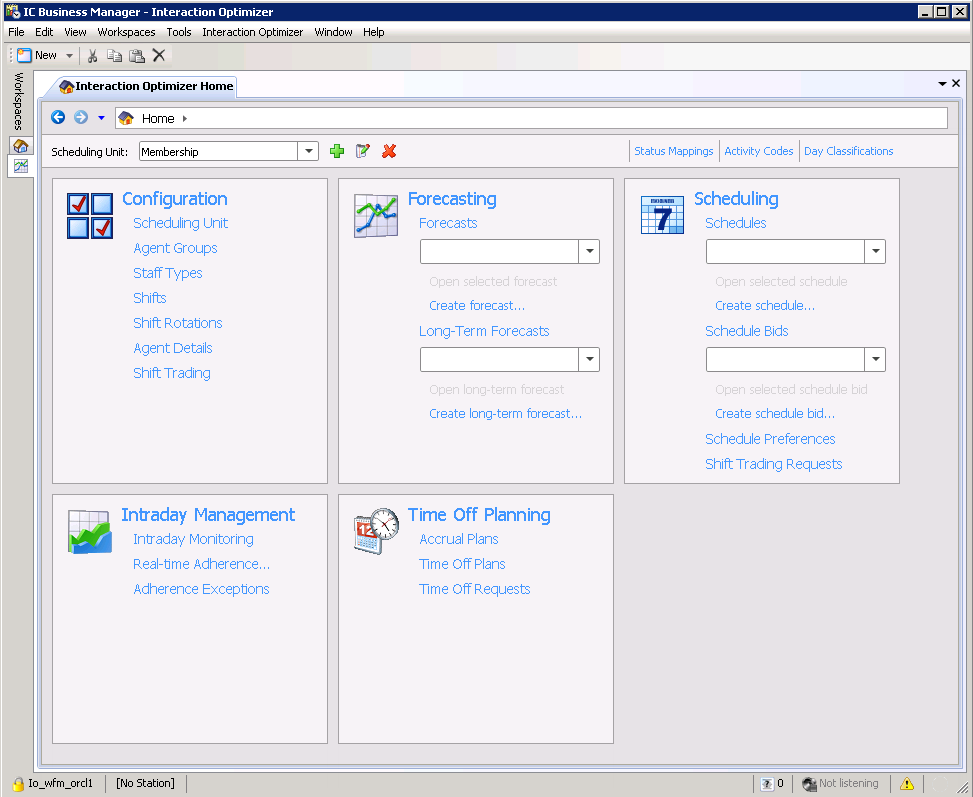The image size is (973, 797).
Task: Open the Tools menu
Action: coord(179,32)
